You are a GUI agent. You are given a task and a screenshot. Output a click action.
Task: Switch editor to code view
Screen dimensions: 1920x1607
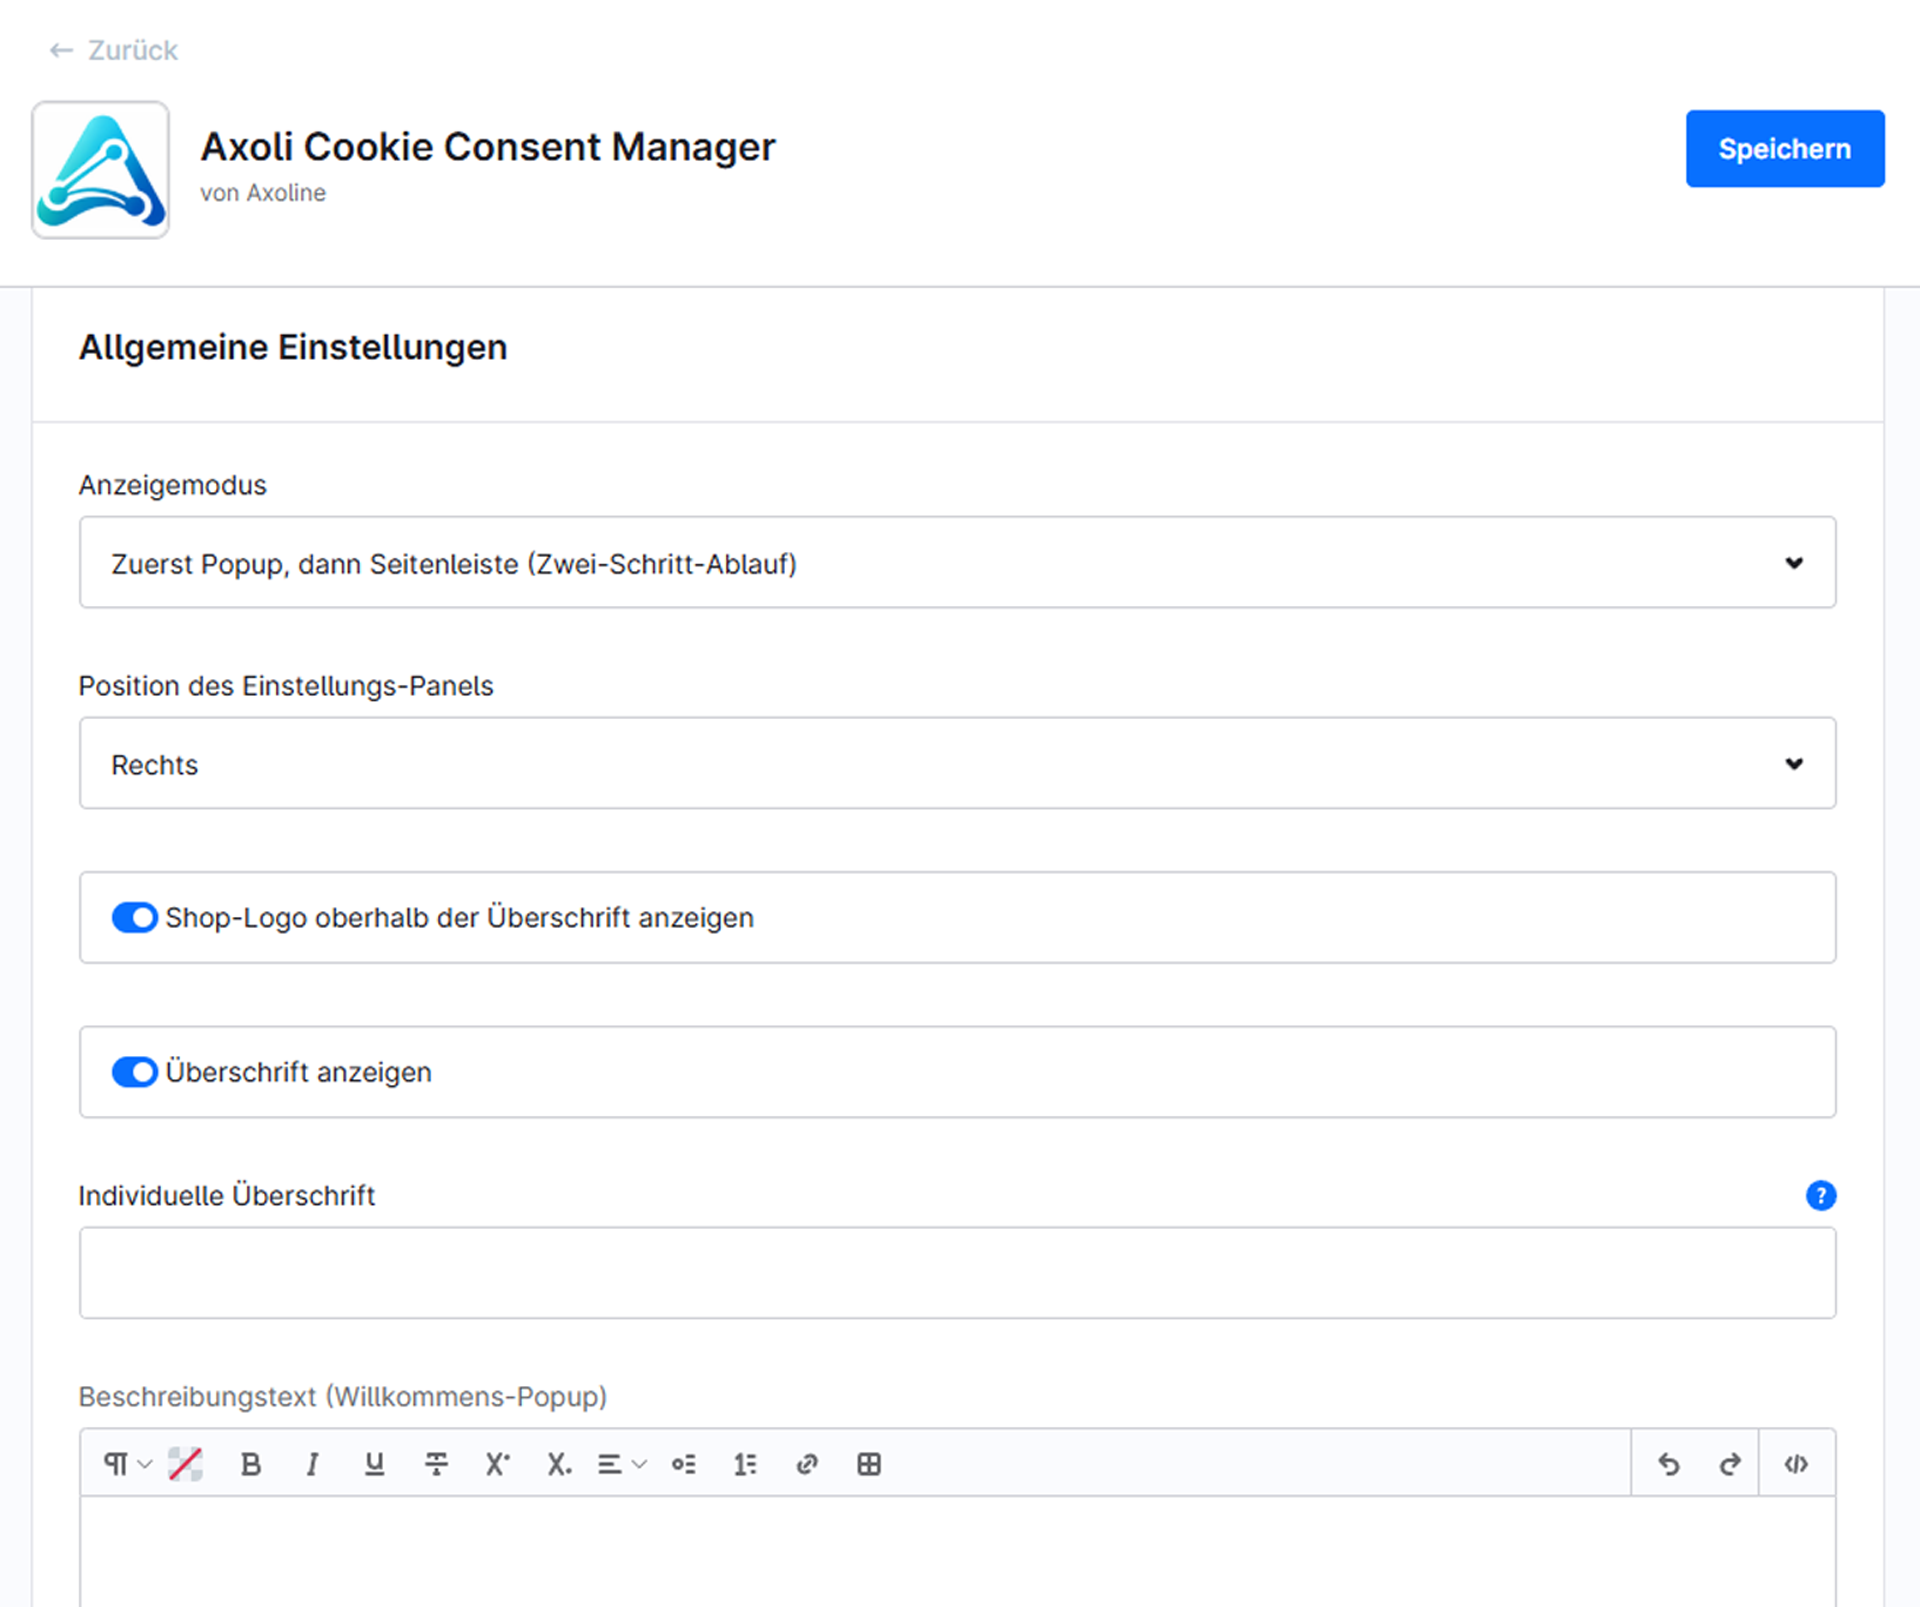tap(1797, 1465)
